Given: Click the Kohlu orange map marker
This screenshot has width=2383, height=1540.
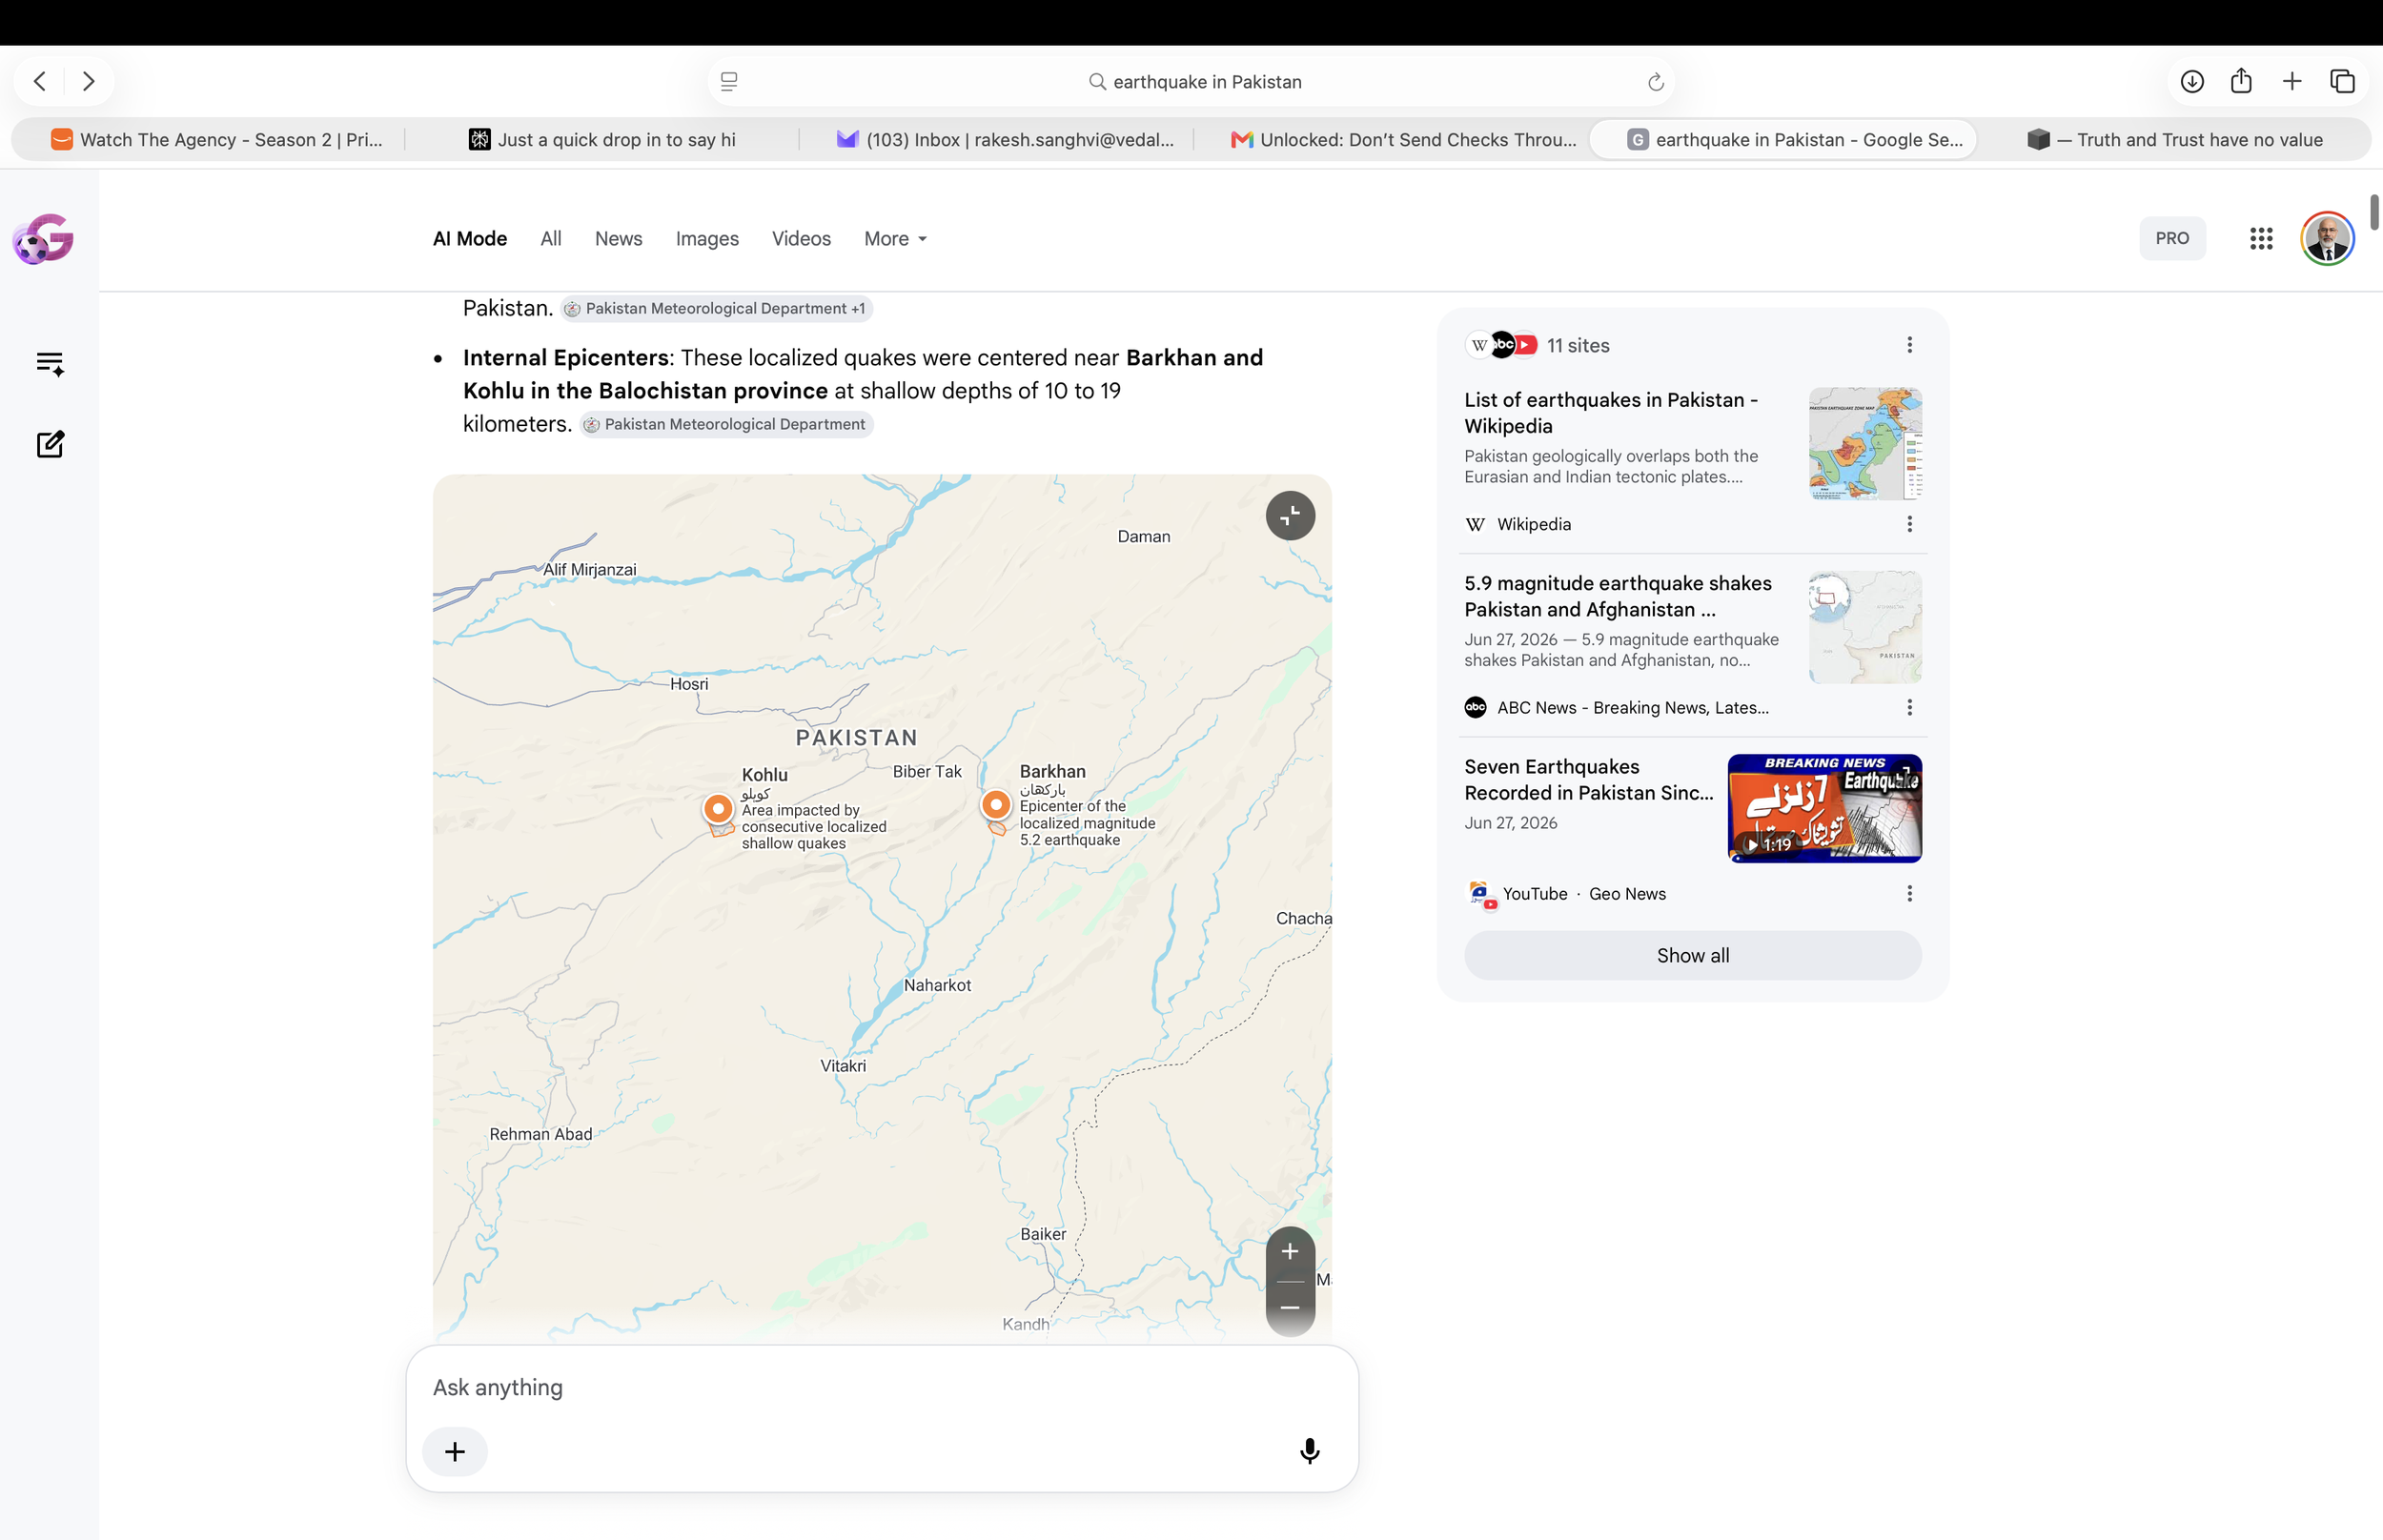Looking at the screenshot, I should pos(718,810).
